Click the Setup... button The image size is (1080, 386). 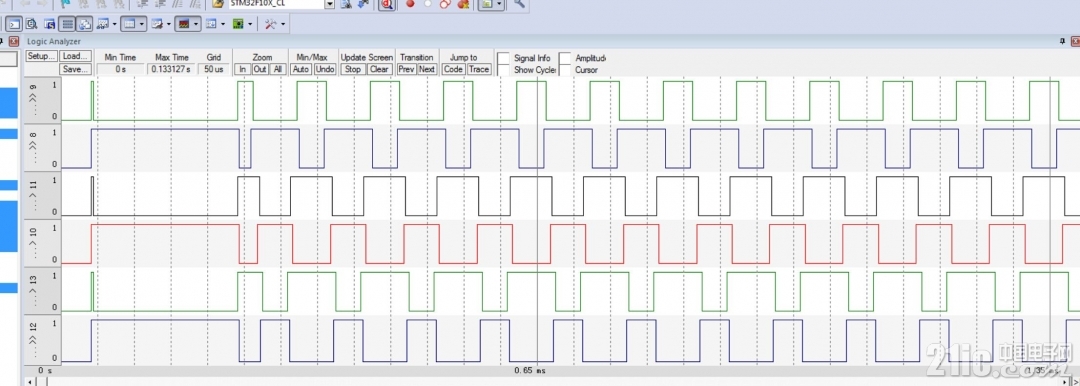41,57
